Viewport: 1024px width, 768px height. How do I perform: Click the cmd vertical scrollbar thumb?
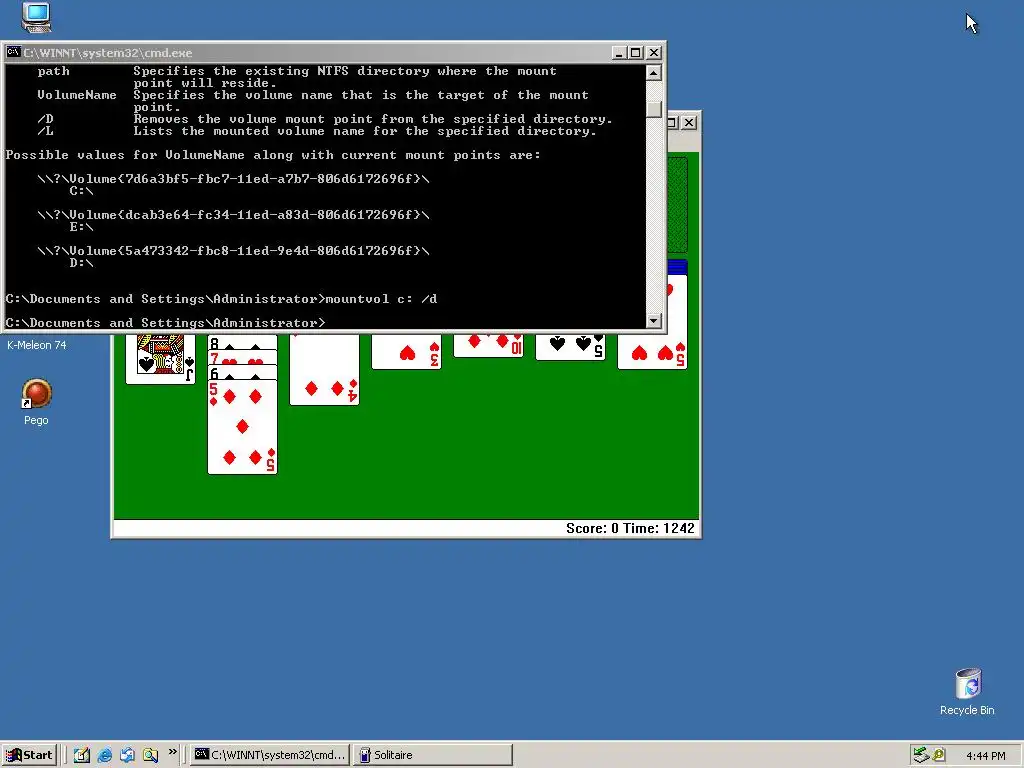[x=653, y=109]
